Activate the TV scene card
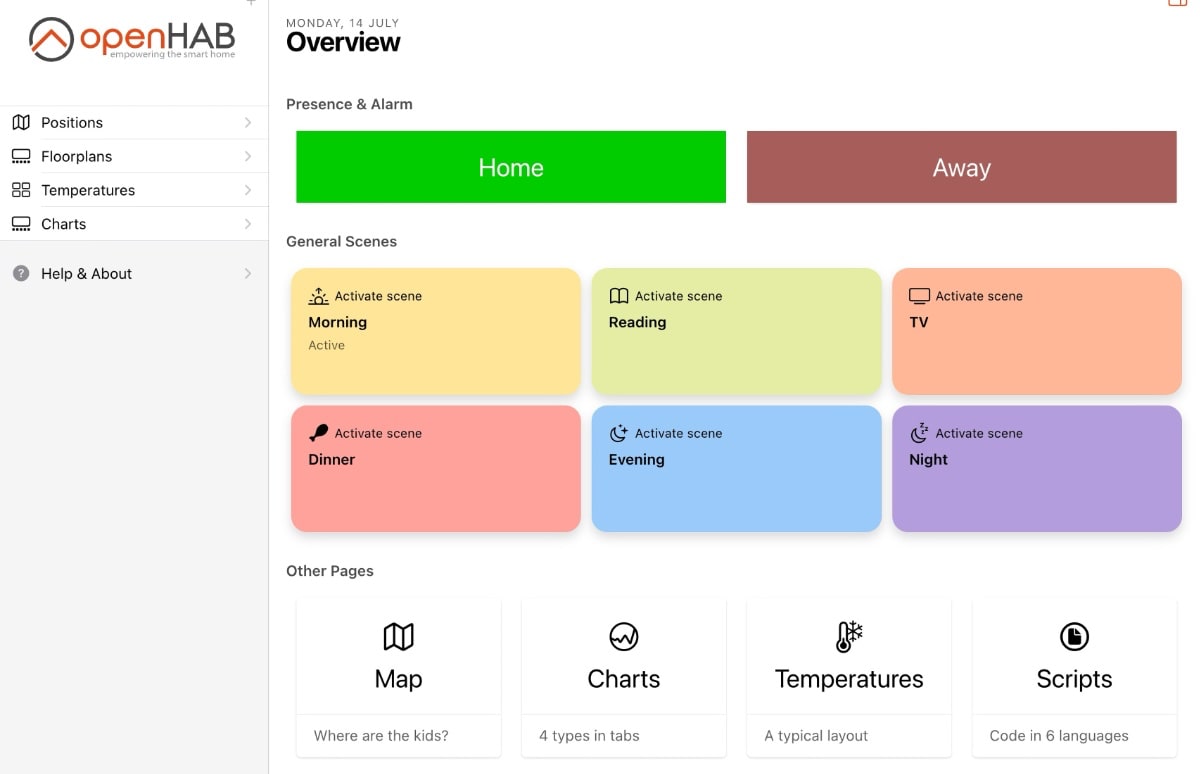The height and width of the screenshot is (774, 1200). [1036, 331]
